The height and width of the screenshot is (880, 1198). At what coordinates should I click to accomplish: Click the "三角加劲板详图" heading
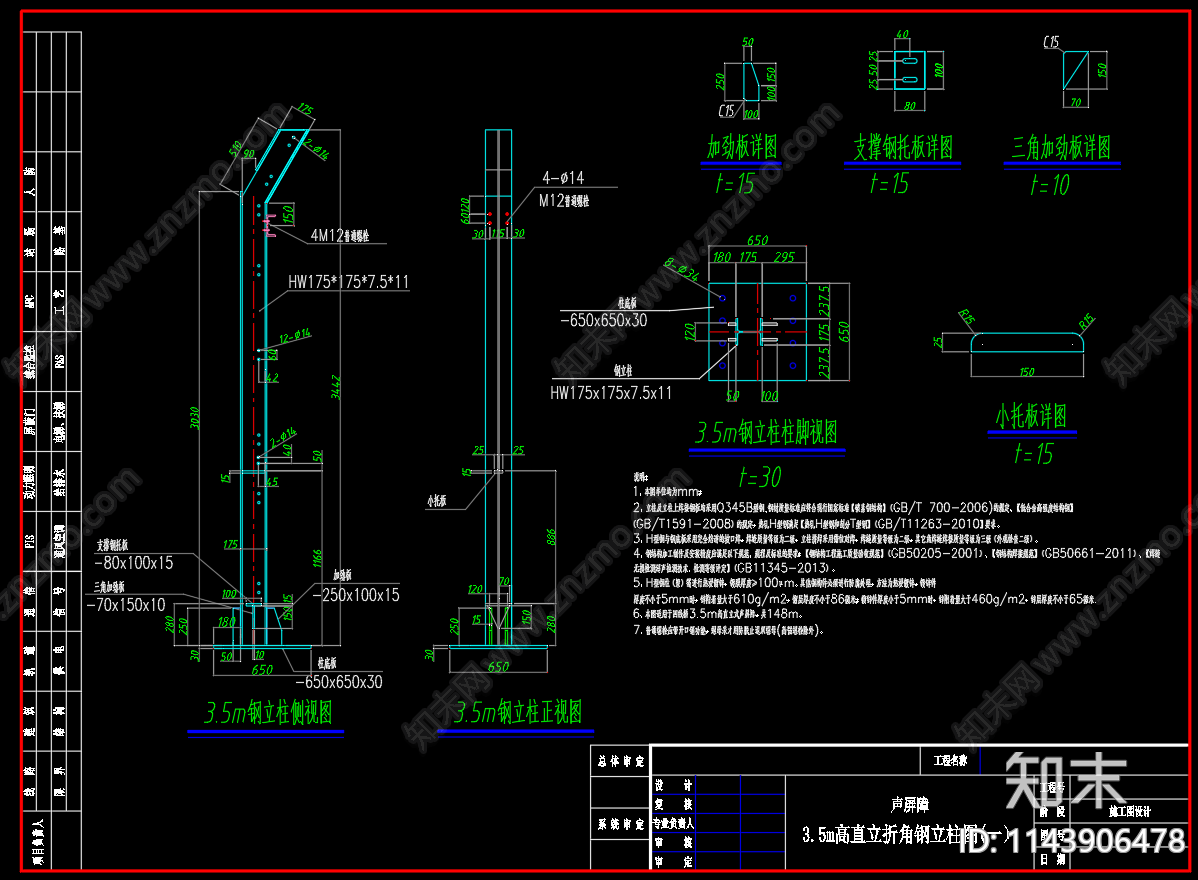click(1061, 147)
